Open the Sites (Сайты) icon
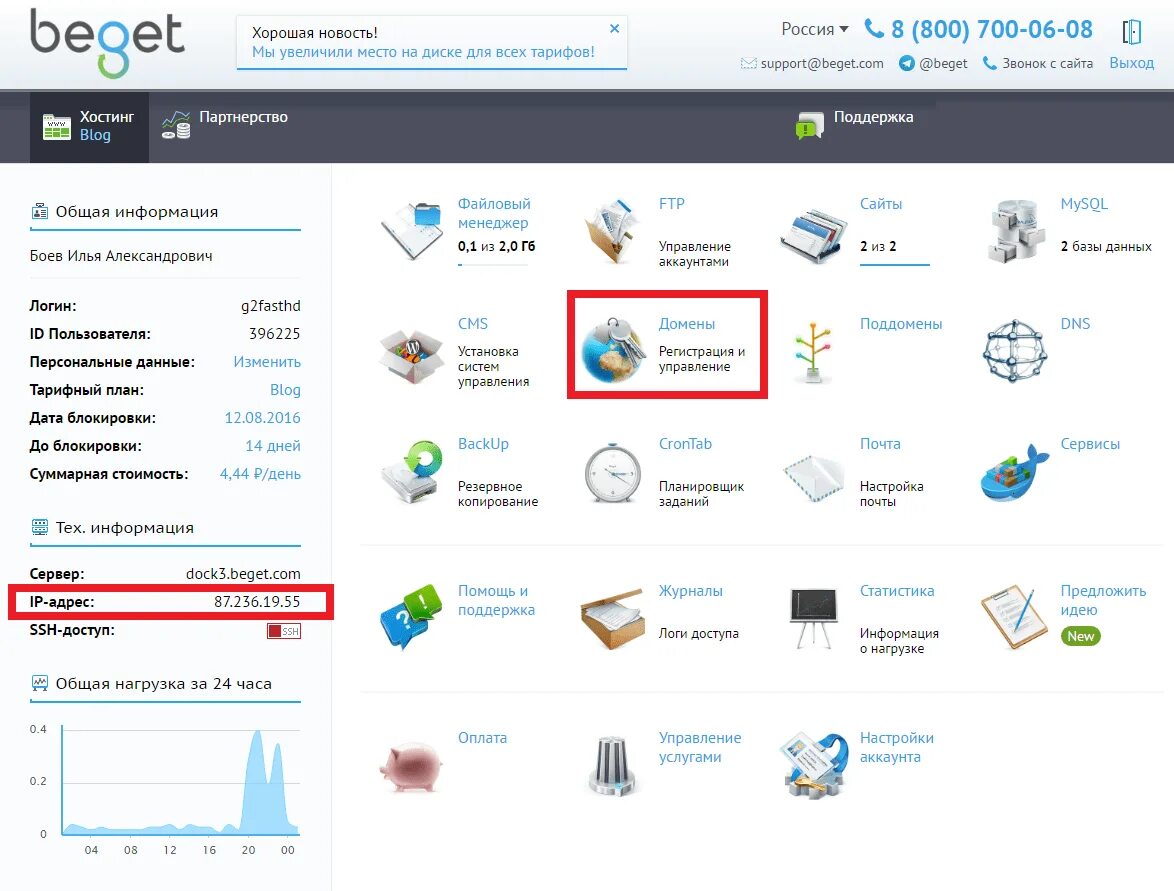 coord(813,234)
